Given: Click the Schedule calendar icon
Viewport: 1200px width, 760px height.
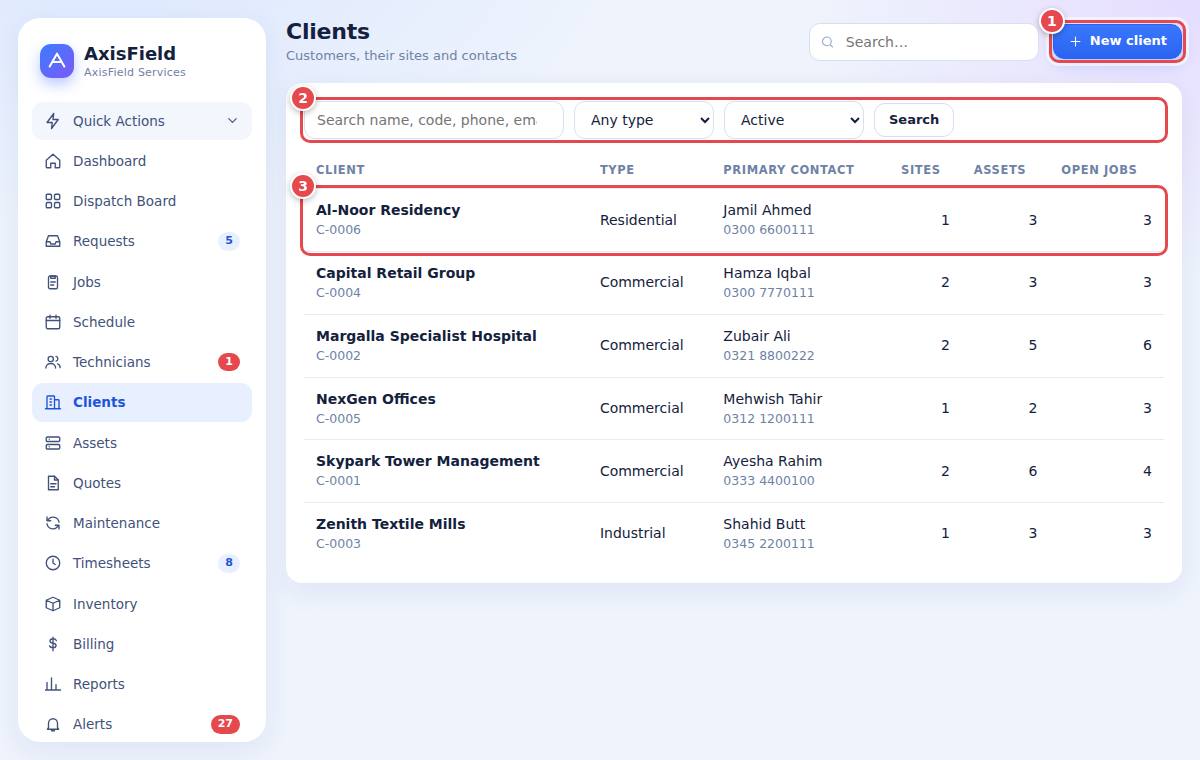Looking at the screenshot, I should point(53,322).
